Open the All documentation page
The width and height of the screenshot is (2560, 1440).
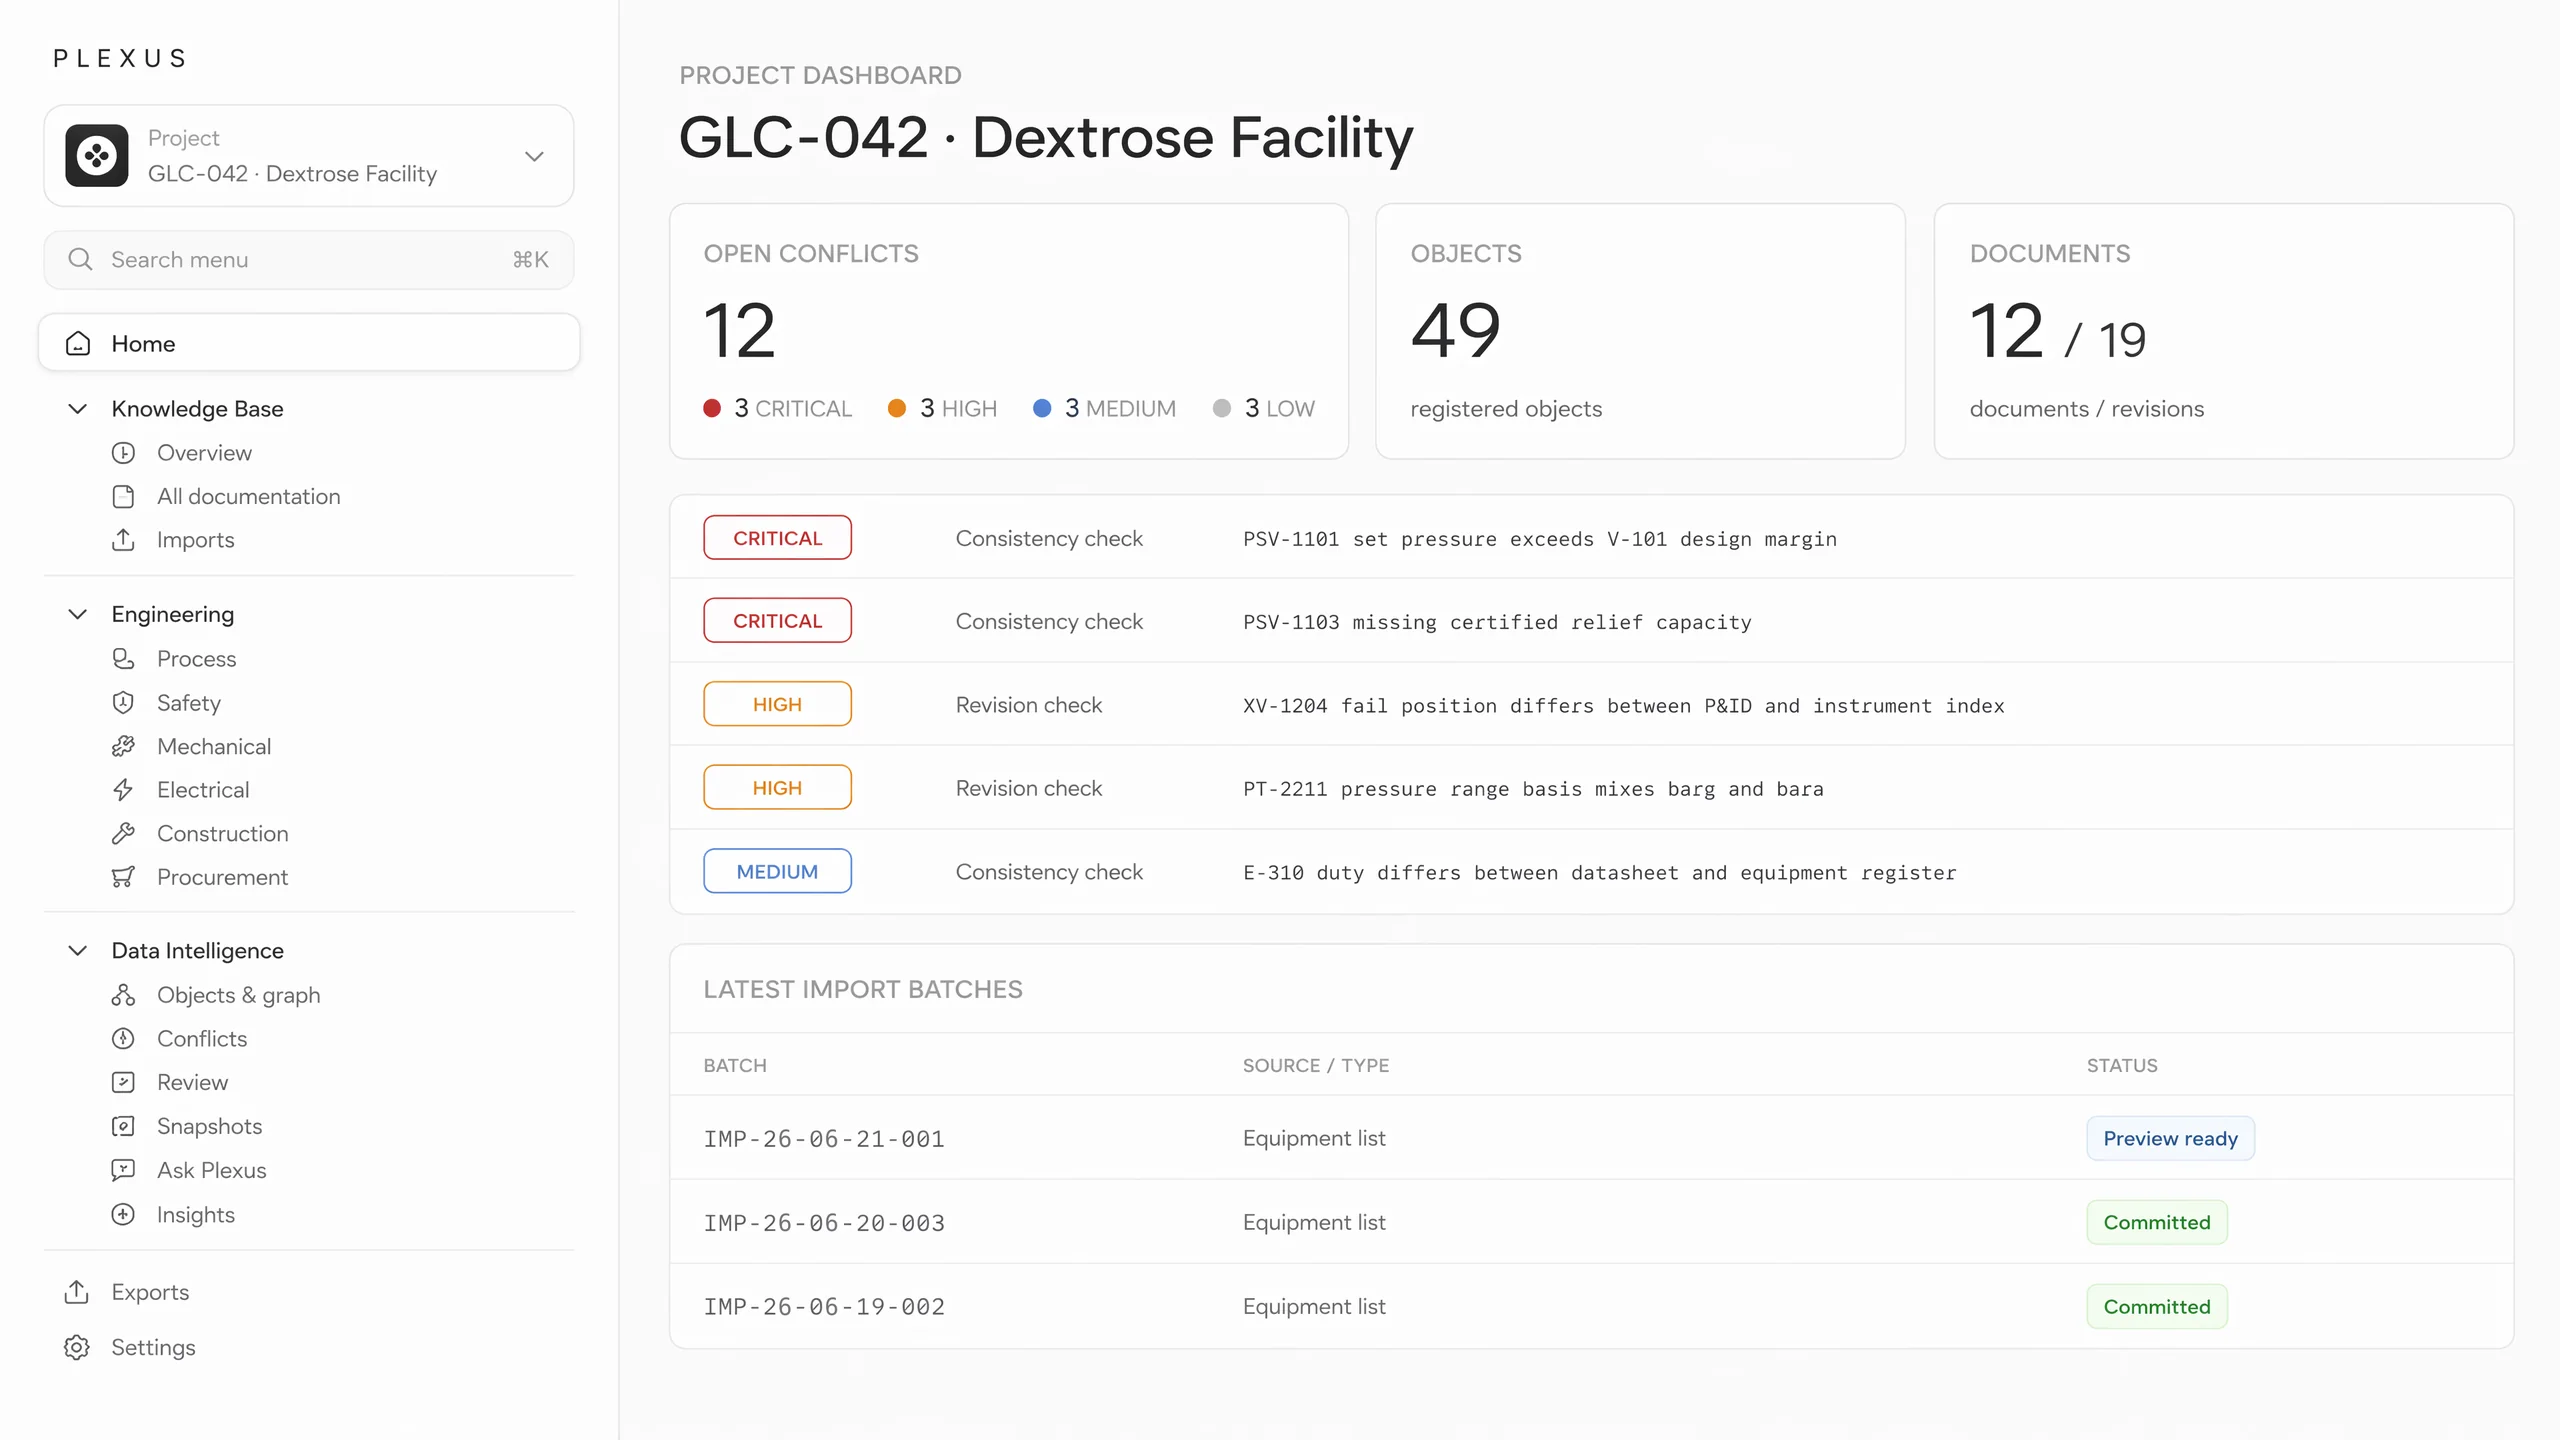pyautogui.click(x=248, y=497)
